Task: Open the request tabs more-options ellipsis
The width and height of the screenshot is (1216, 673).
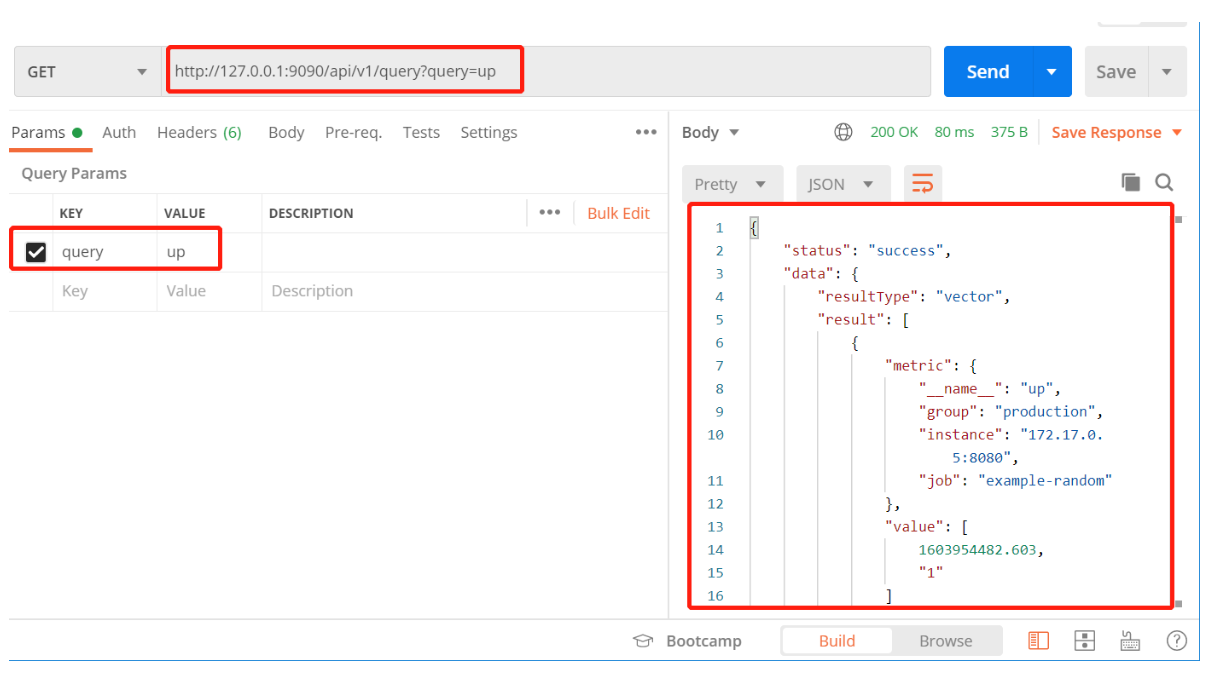Action: [646, 132]
